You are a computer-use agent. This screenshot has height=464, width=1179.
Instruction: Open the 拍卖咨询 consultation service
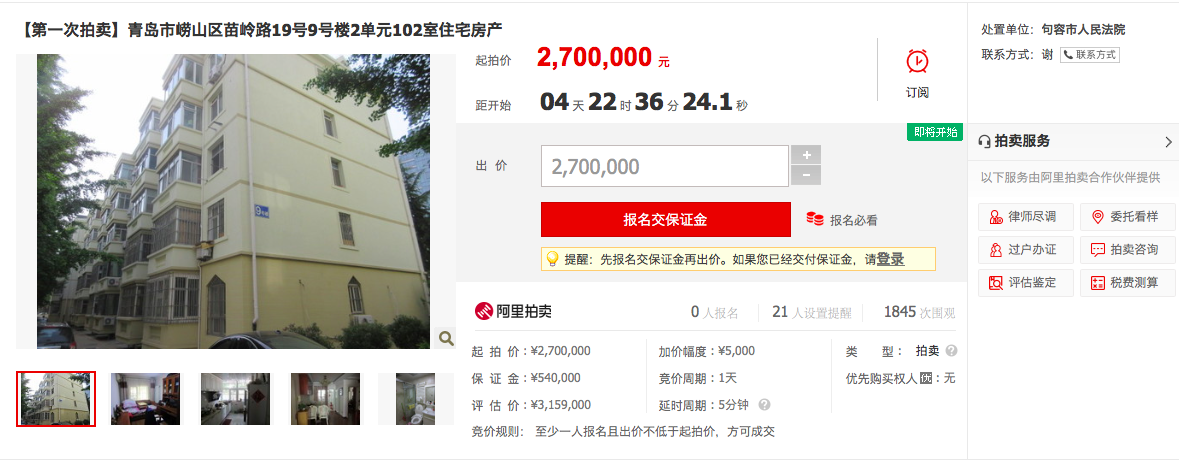coord(1127,250)
